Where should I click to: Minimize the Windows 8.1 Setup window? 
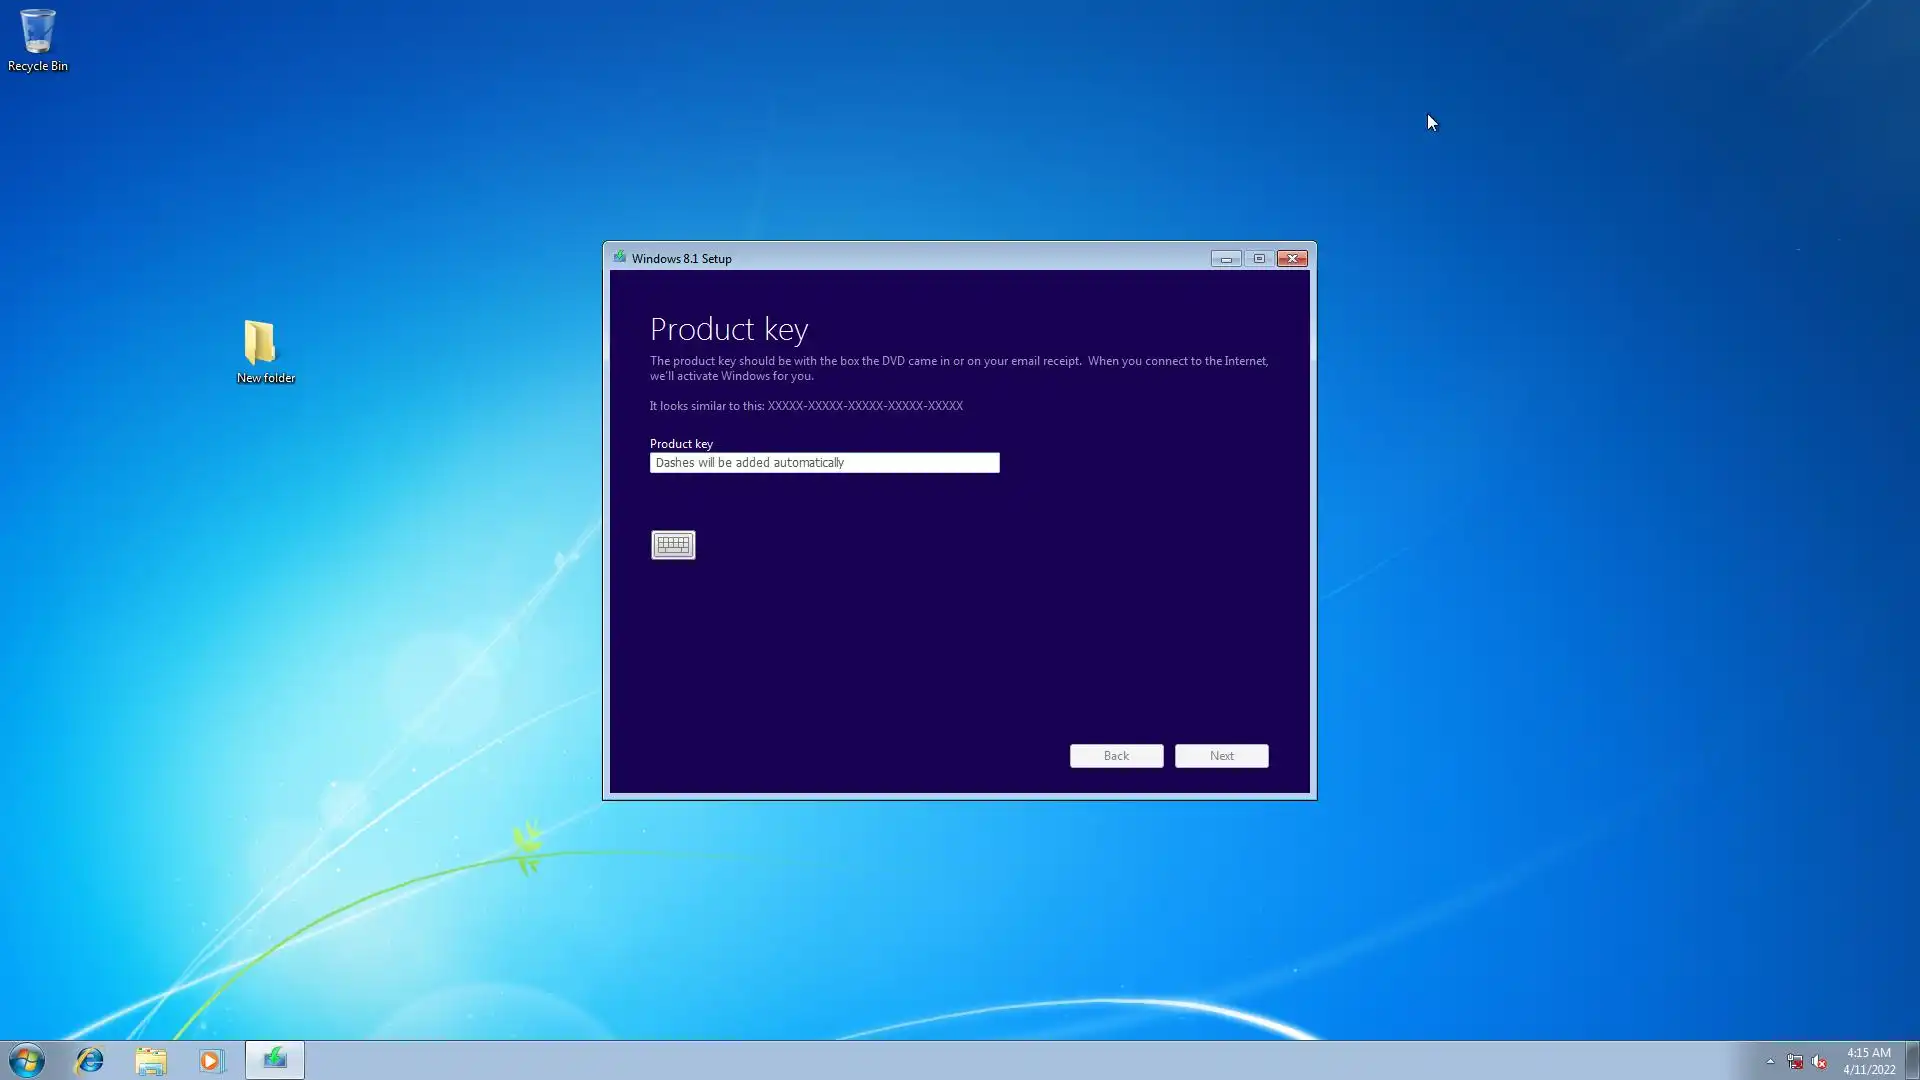pyautogui.click(x=1226, y=259)
